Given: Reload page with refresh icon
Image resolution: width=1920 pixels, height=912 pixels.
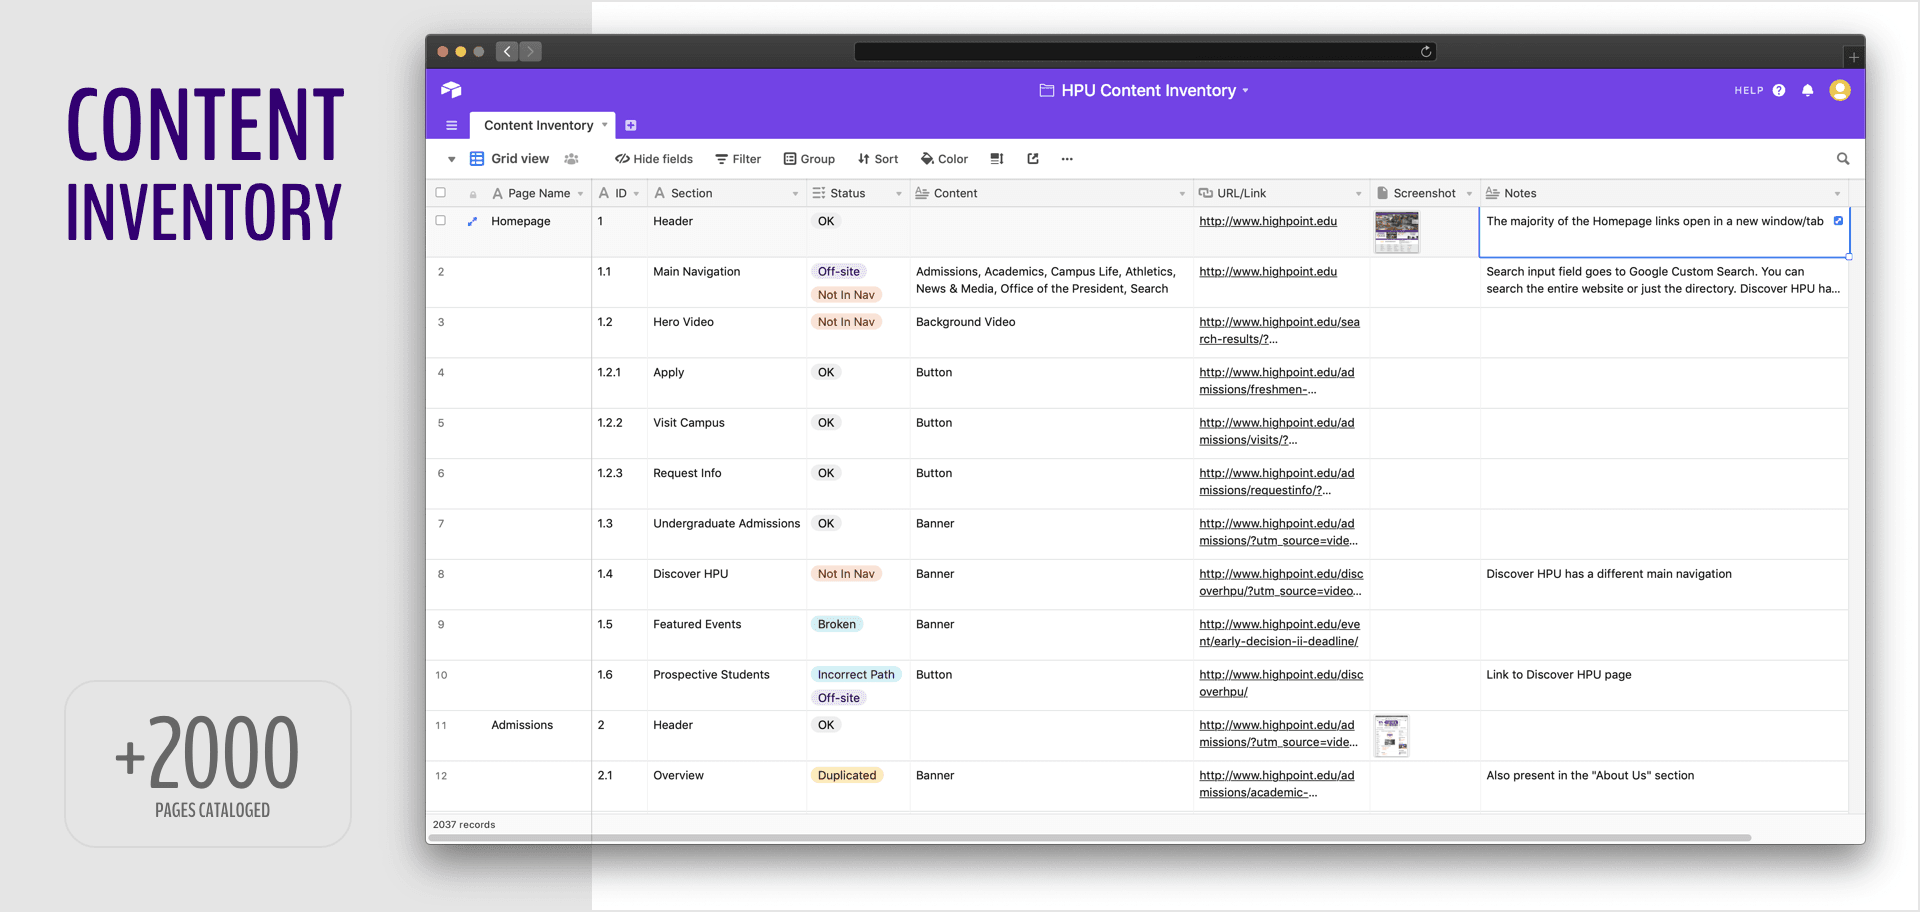Looking at the screenshot, I should click(x=1426, y=52).
